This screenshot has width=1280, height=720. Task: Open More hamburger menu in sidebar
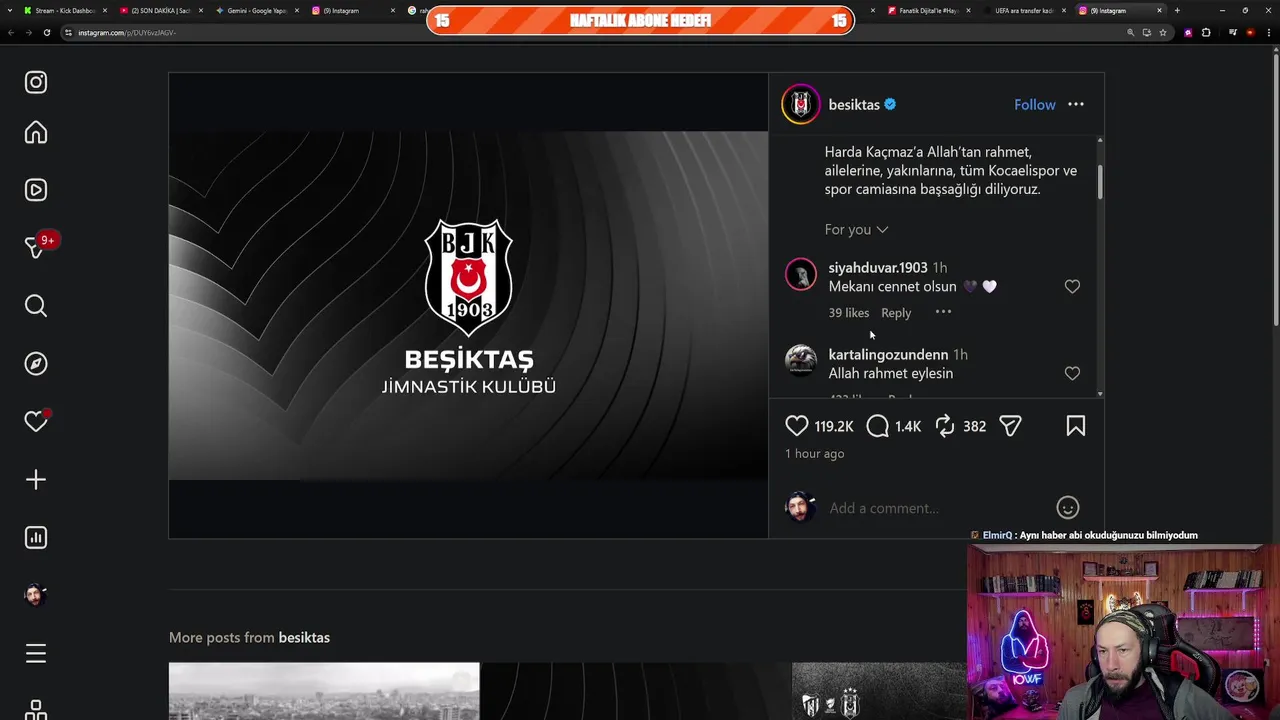36,654
